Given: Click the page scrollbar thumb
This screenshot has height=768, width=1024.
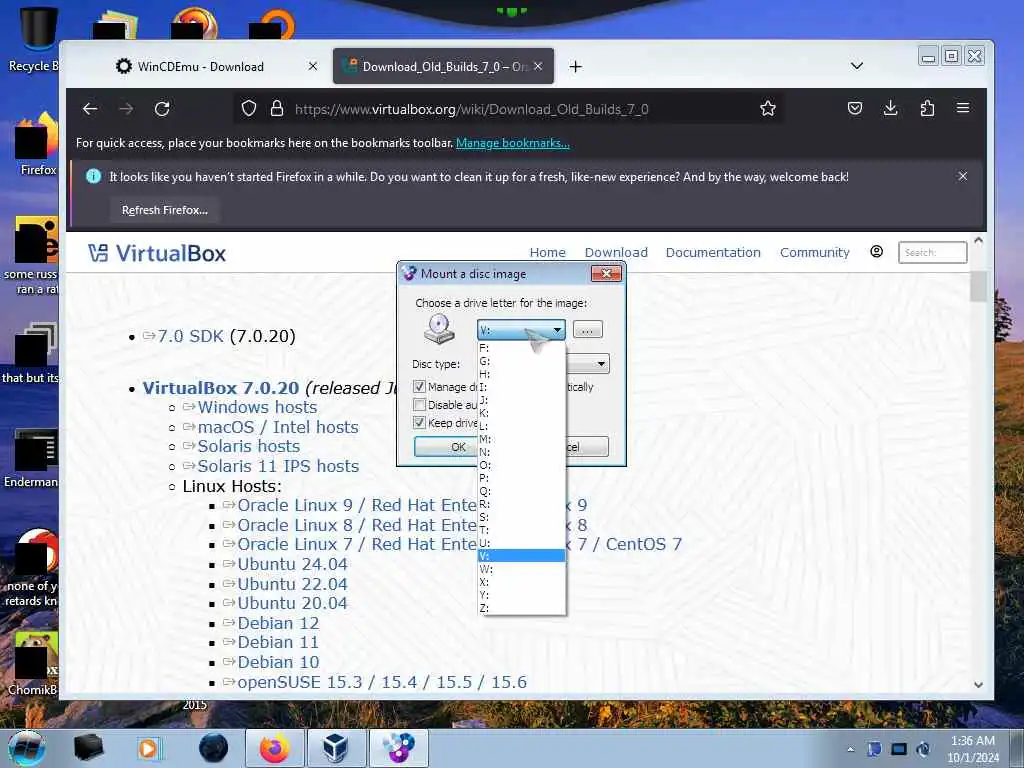Looking at the screenshot, I should 978,287.
